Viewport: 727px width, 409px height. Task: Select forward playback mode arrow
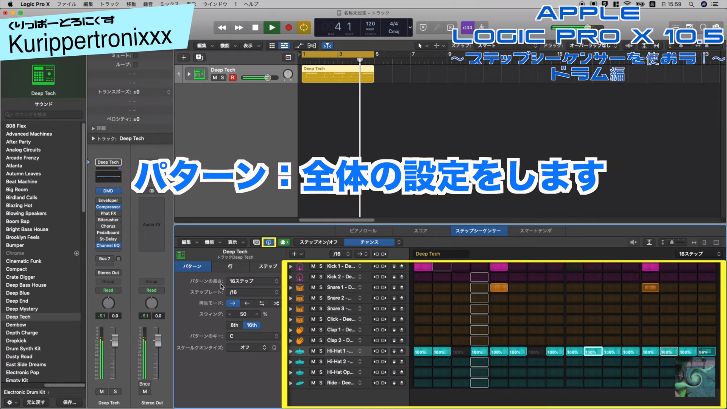[233, 303]
